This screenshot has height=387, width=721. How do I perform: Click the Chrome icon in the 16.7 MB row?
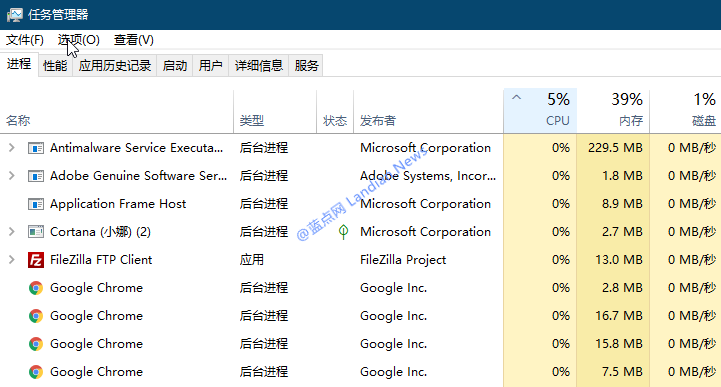[36, 316]
